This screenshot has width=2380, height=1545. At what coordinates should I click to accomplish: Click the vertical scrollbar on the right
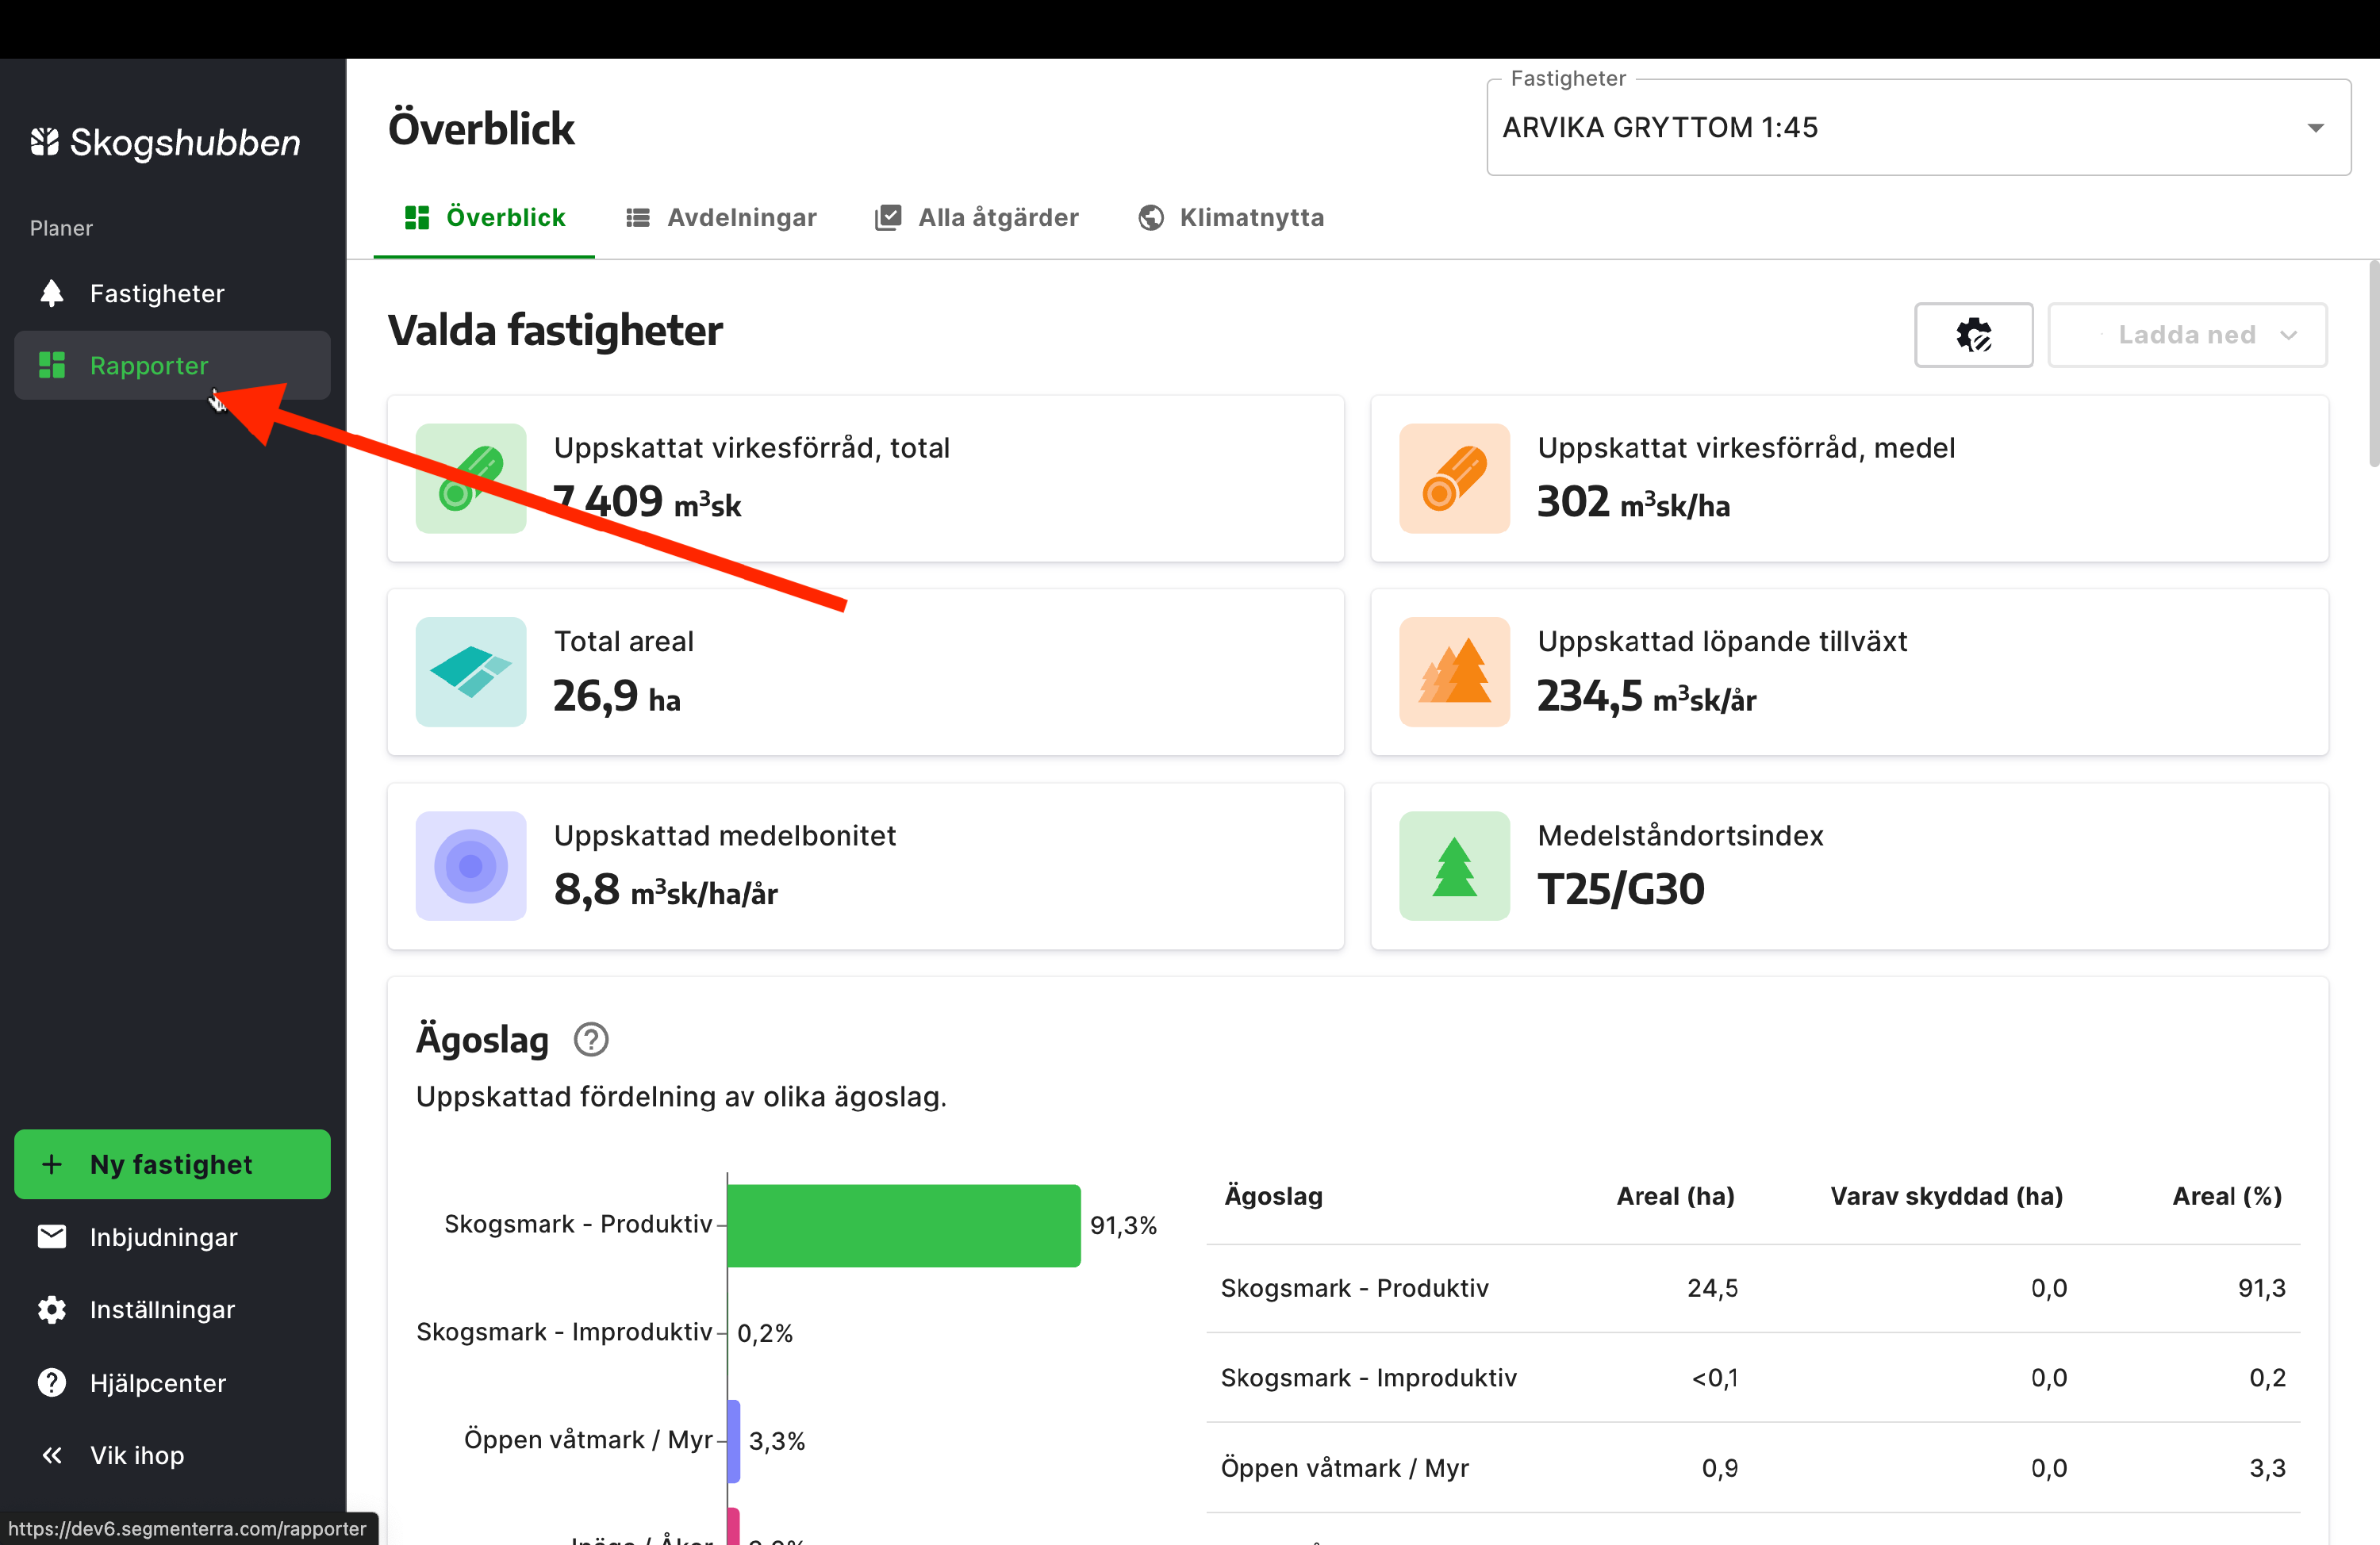(x=2372, y=365)
